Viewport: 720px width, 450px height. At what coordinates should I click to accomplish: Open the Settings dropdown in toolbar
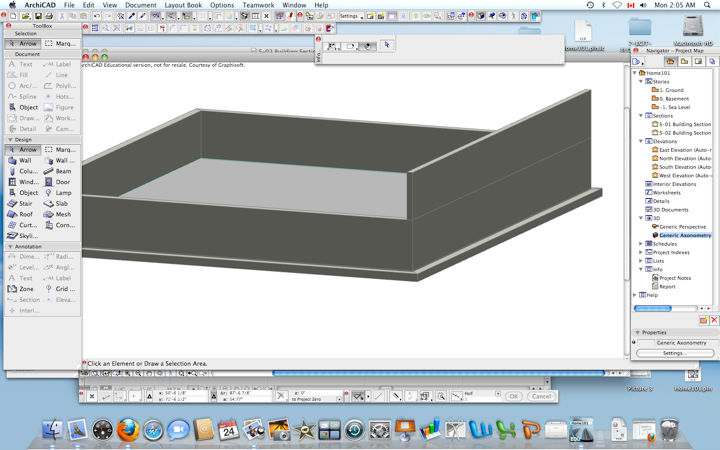[352, 16]
